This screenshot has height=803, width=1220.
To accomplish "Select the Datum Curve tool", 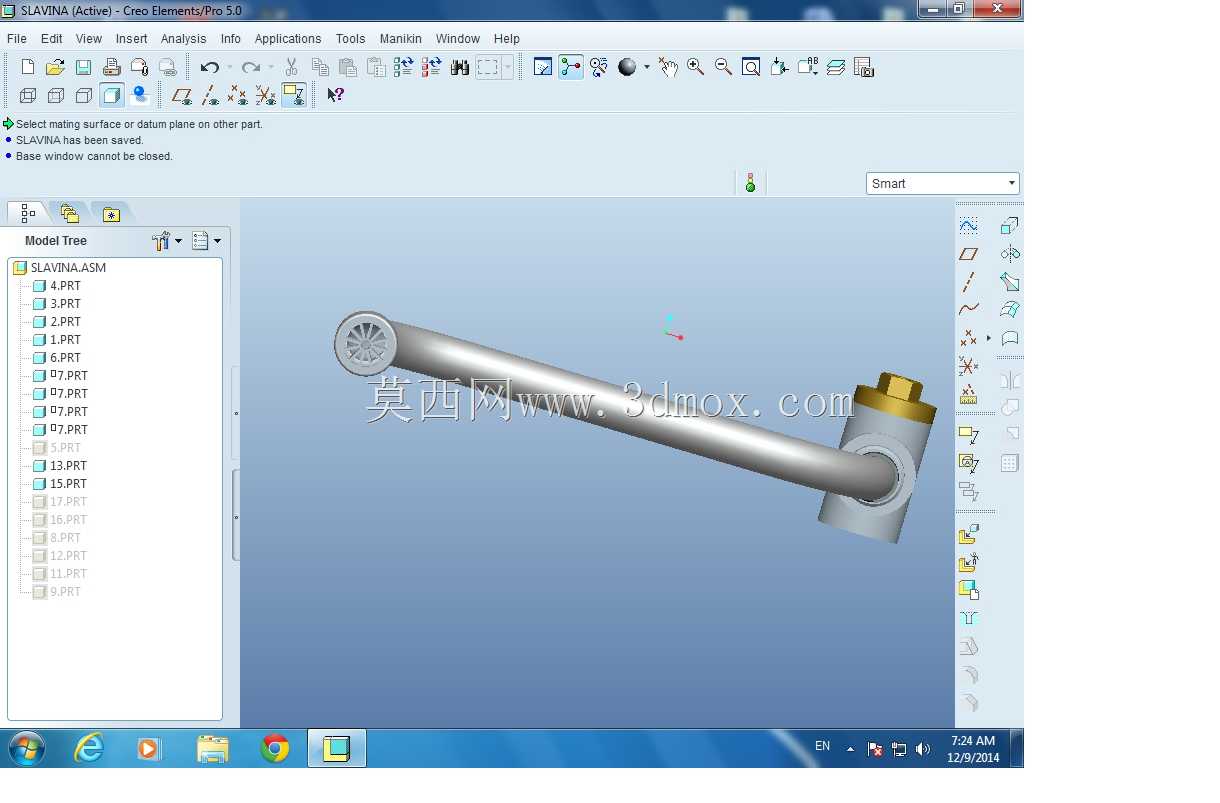I will coord(968,310).
